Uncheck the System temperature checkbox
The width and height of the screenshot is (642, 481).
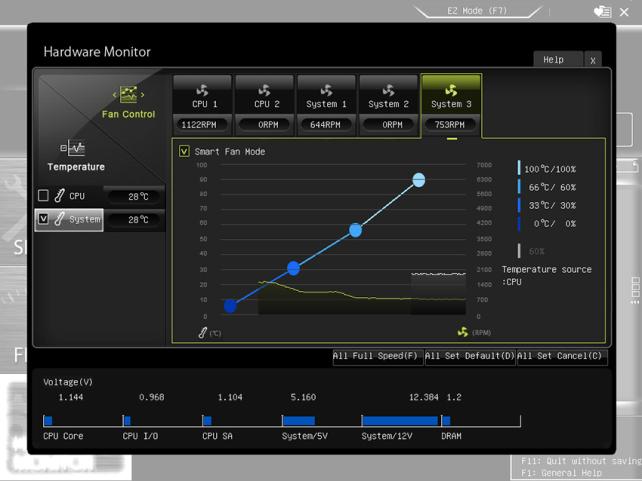point(43,219)
